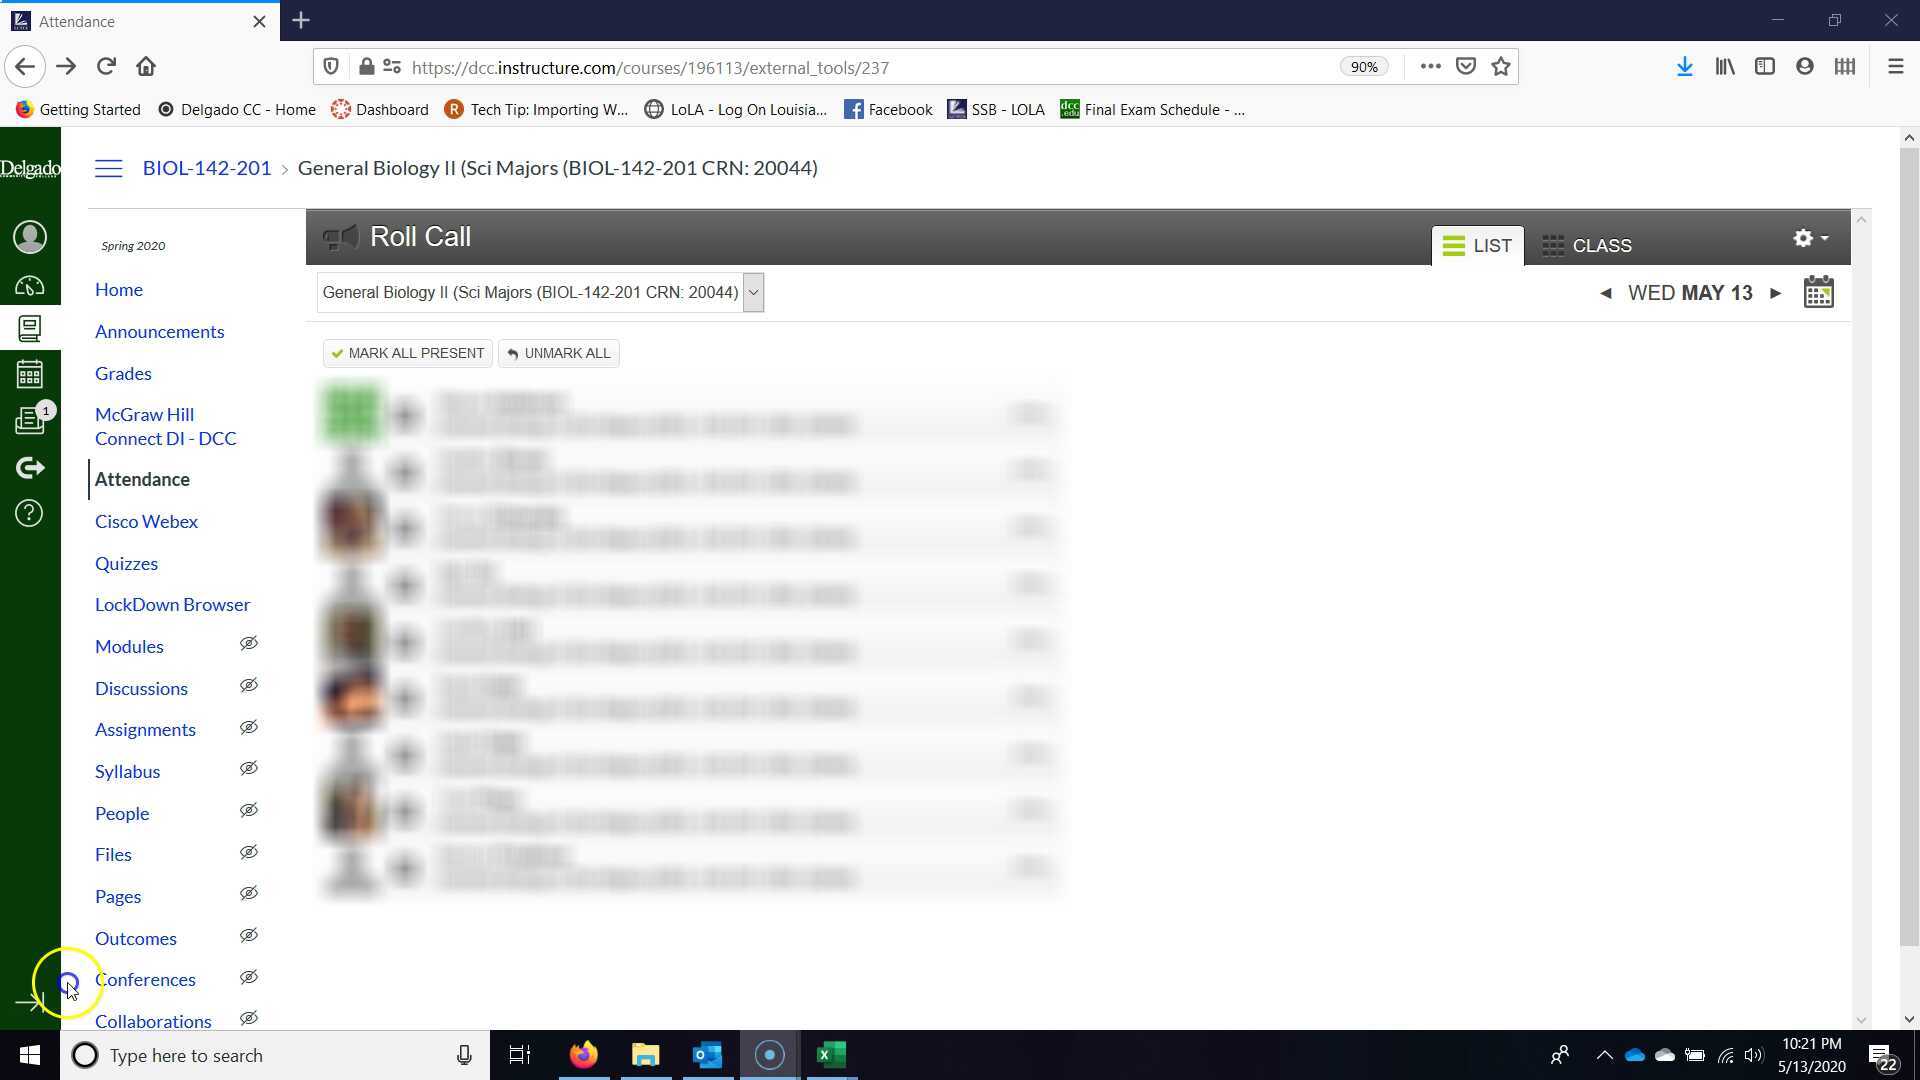This screenshot has width=1920, height=1080.
Task: Click the MARK ALL PRESENT button
Action: click(x=407, y=353)
